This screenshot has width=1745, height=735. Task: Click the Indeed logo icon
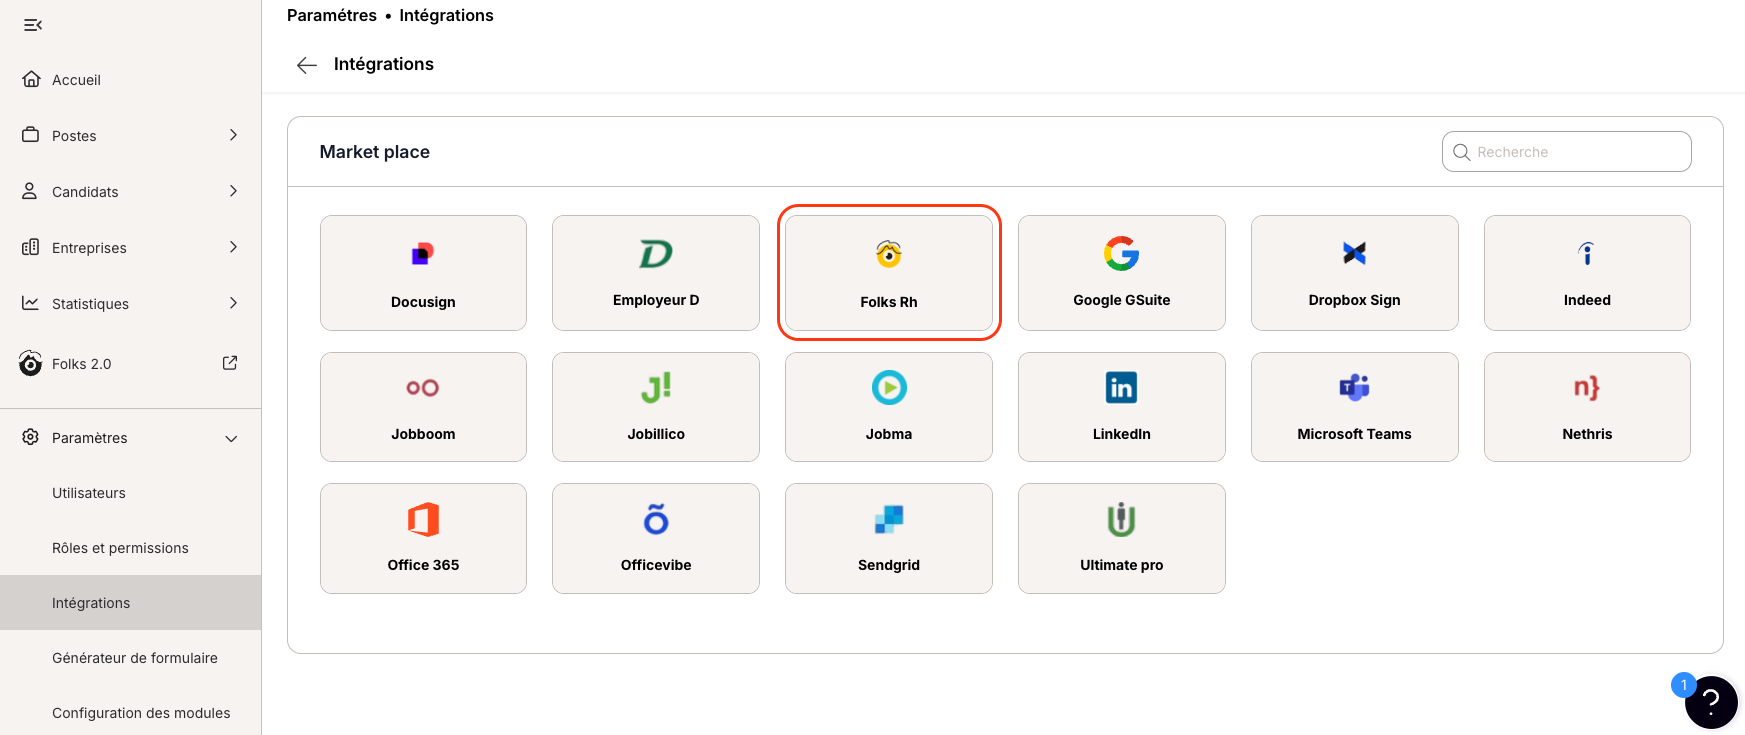pos(1587,254)
